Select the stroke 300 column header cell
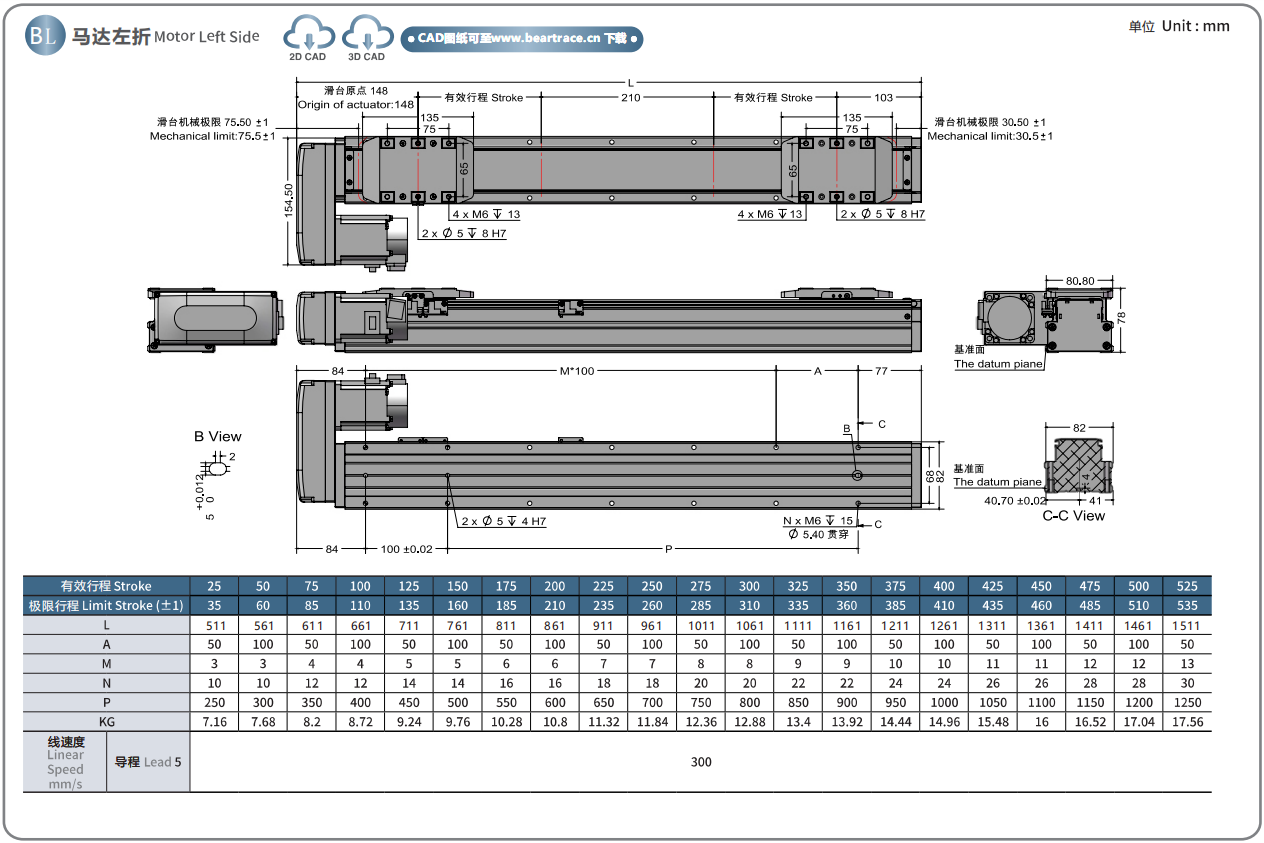The width and height of the screenshot is (1264, 843). (x=749, y=586)
